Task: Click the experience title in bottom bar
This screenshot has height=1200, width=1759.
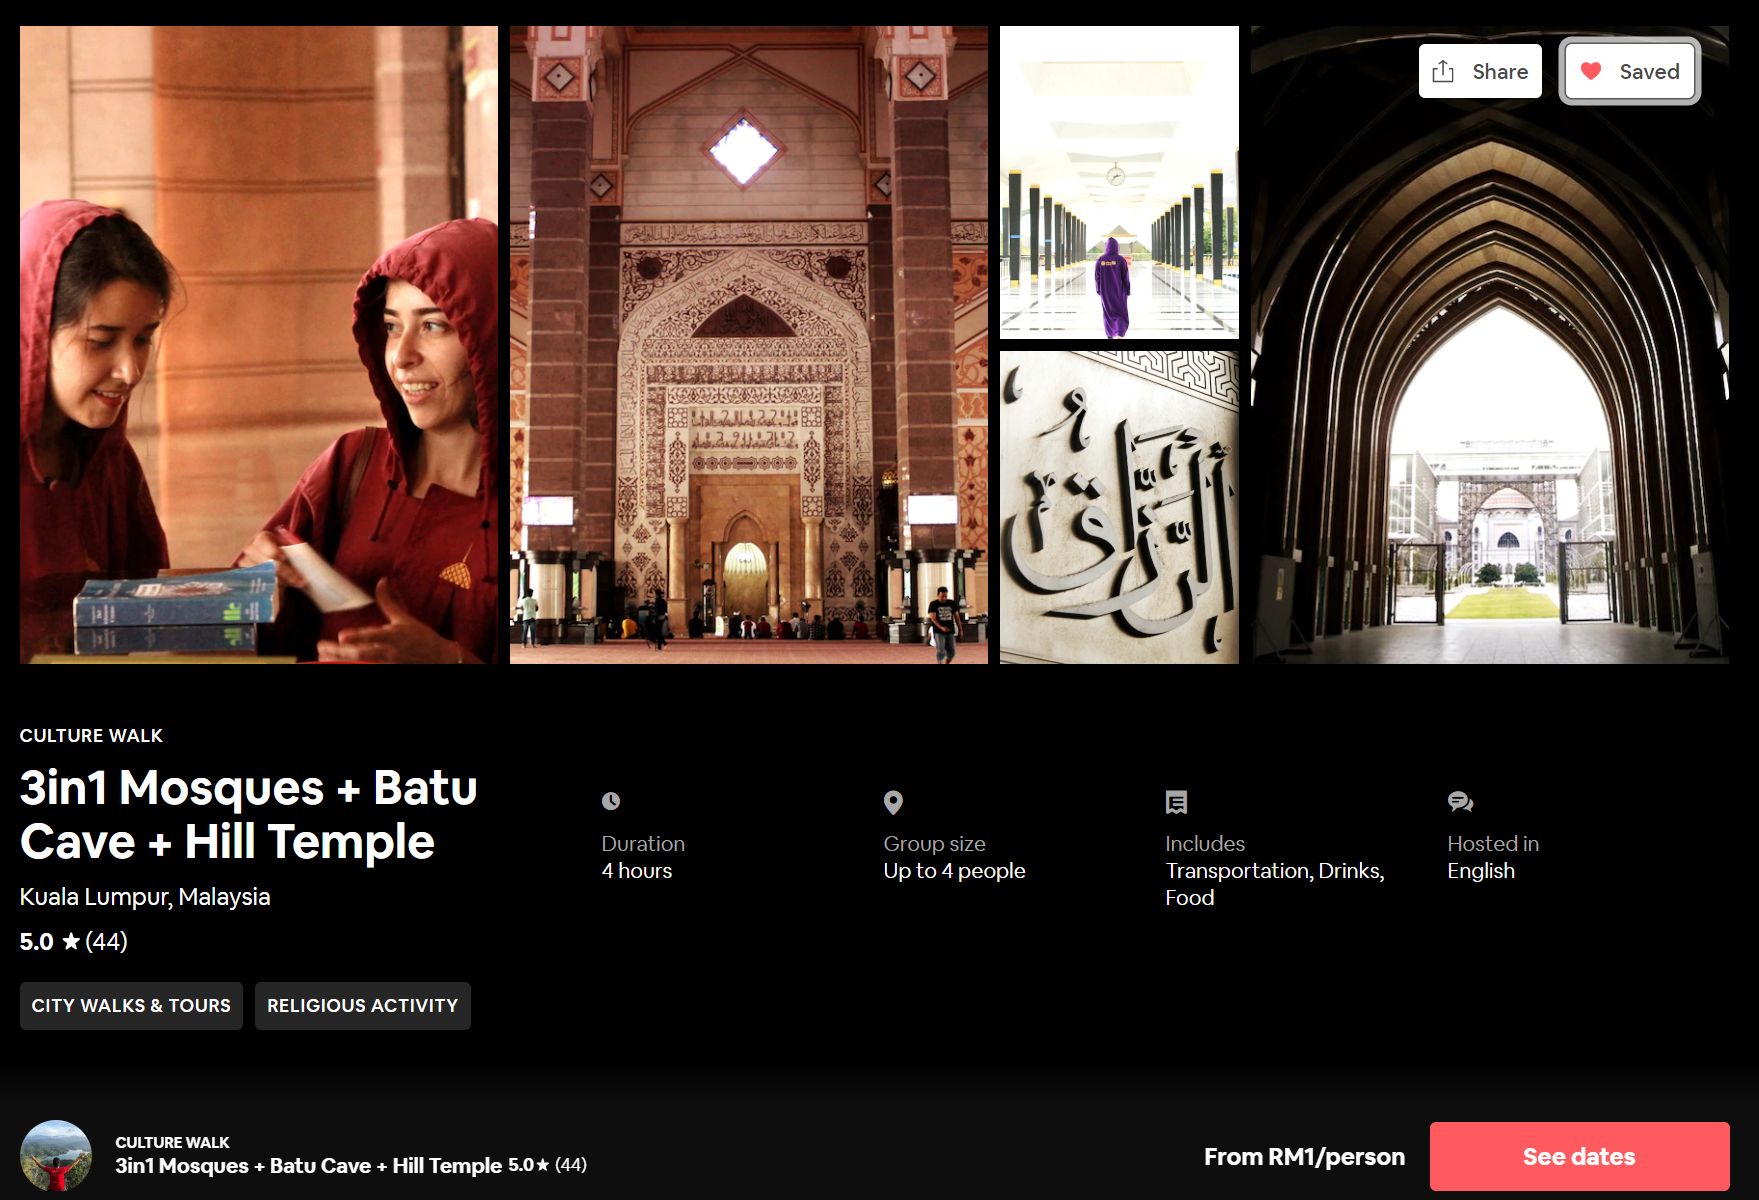Action: tap(308, 1166)
